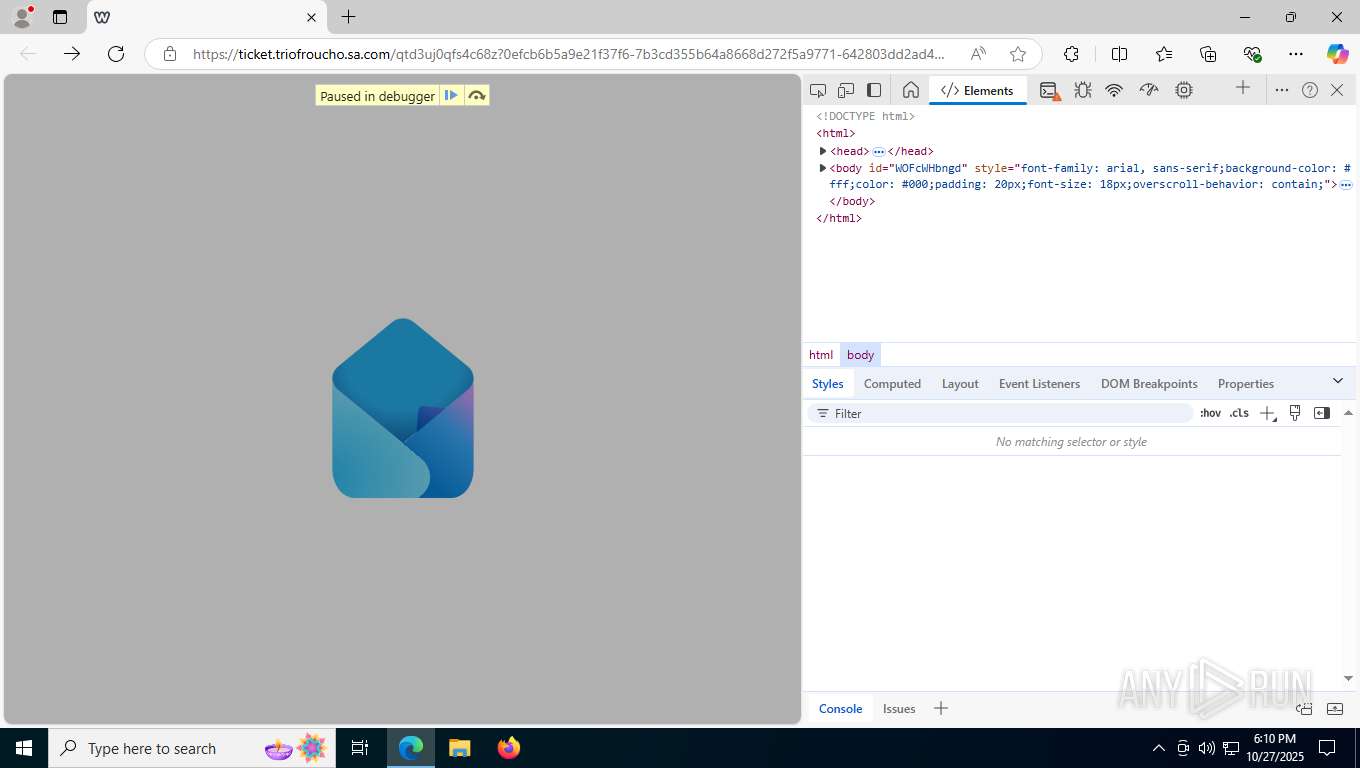Toggle :hov element state
The height and width of the screenshot is (768, 1360).
coord(1210,413)
